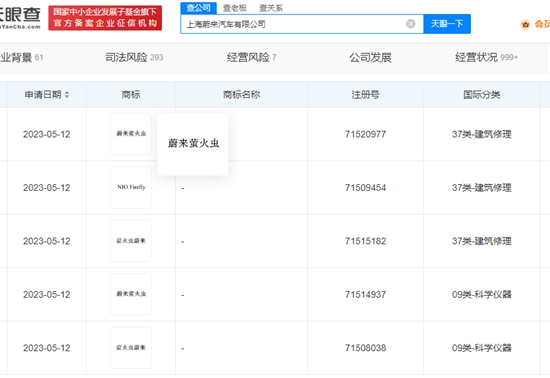
Task: Clear the search box with the X icon
Action: (411, 24)
